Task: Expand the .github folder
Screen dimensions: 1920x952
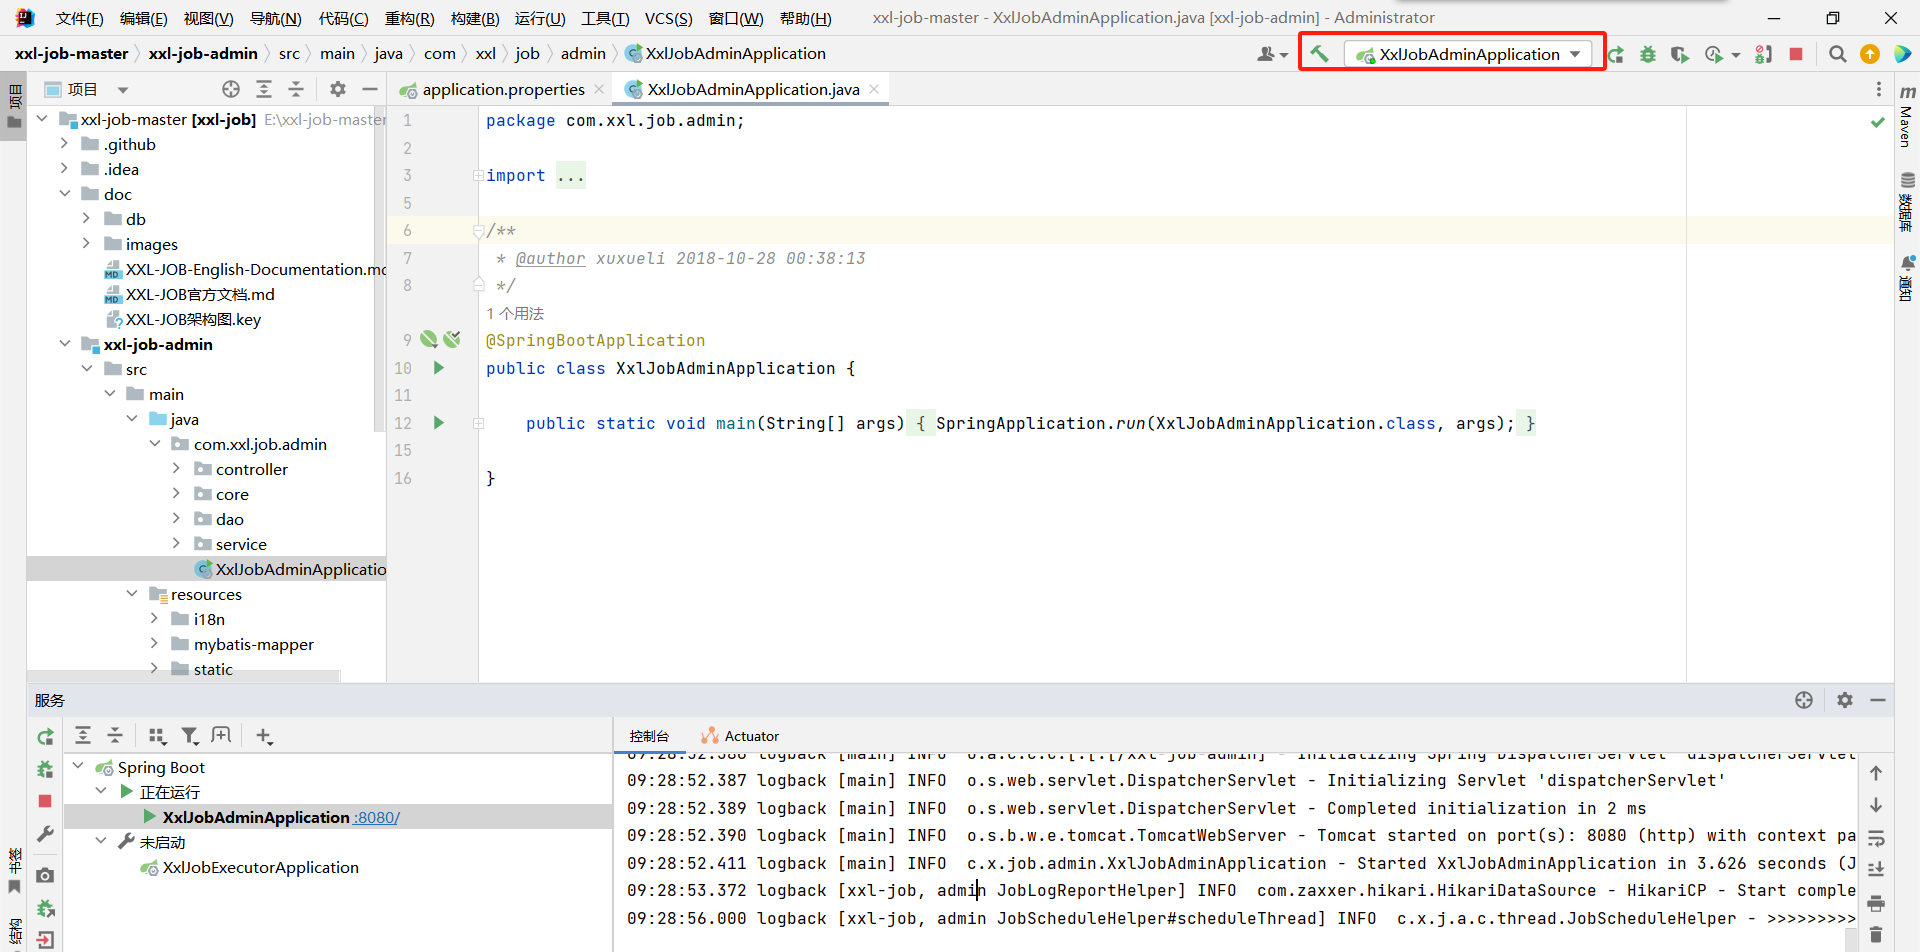Action: (64, 144)
